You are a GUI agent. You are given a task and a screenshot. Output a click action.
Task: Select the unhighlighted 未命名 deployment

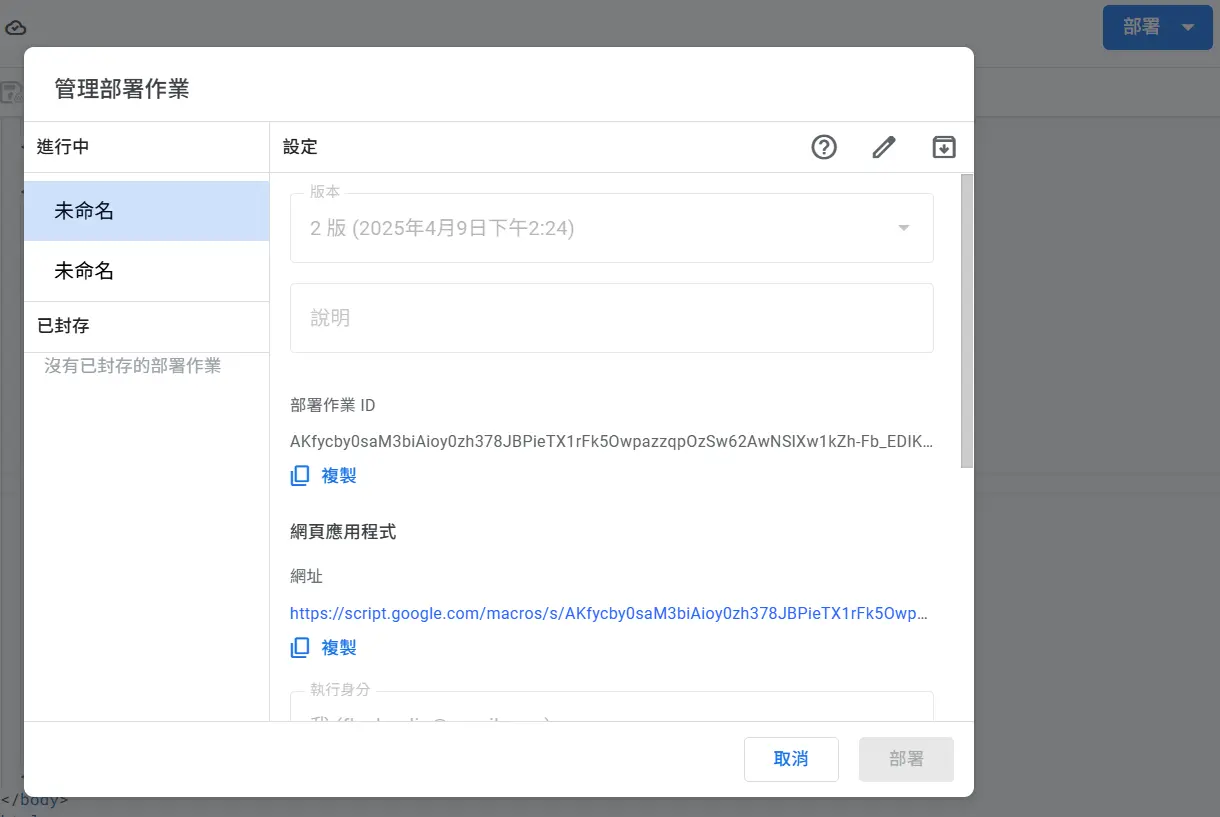146,271
